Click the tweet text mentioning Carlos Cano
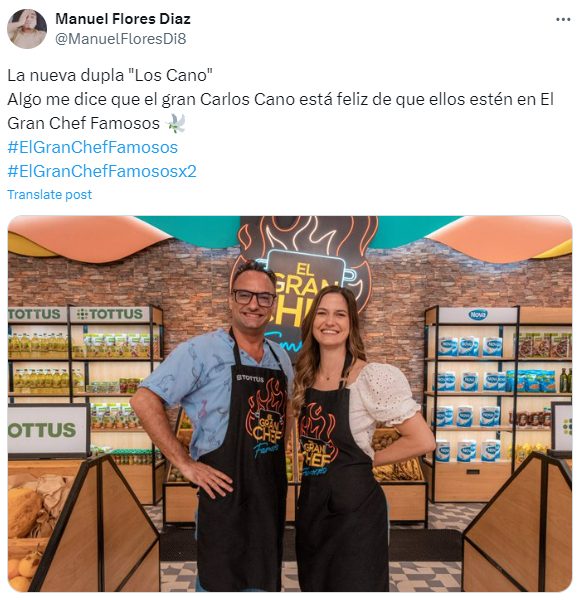 click(x=280, y=111)
